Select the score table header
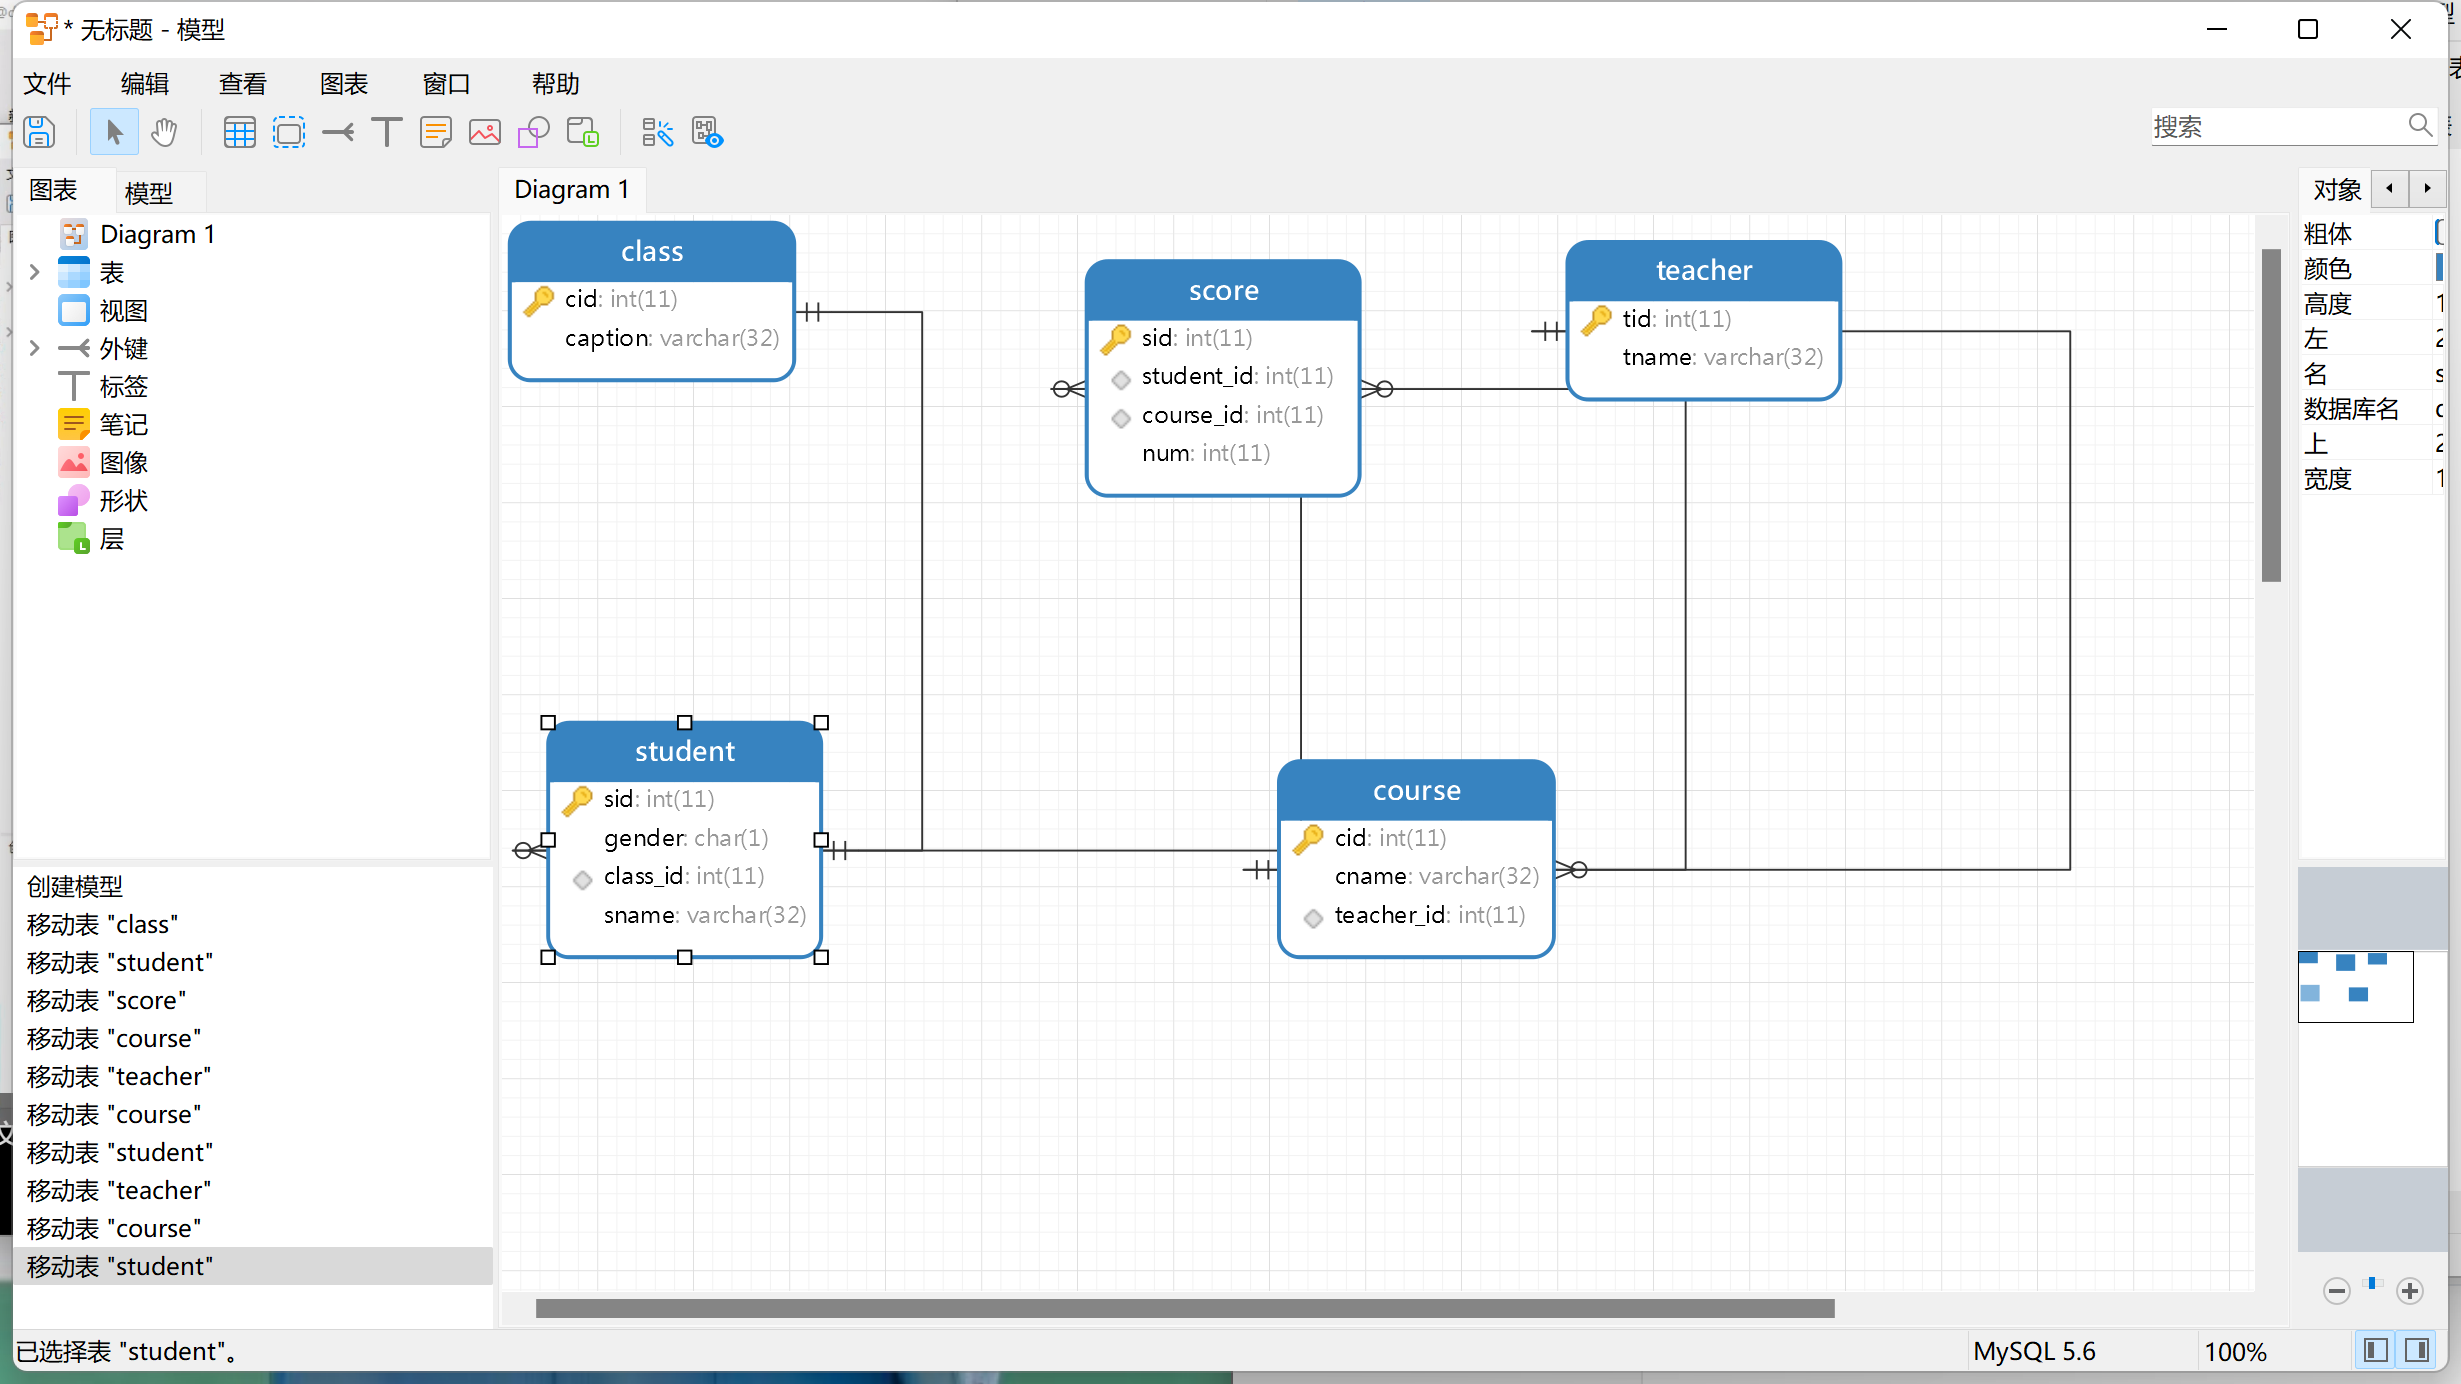The width and height of the screenshot is (2461, 1384). pos(1223,290)
